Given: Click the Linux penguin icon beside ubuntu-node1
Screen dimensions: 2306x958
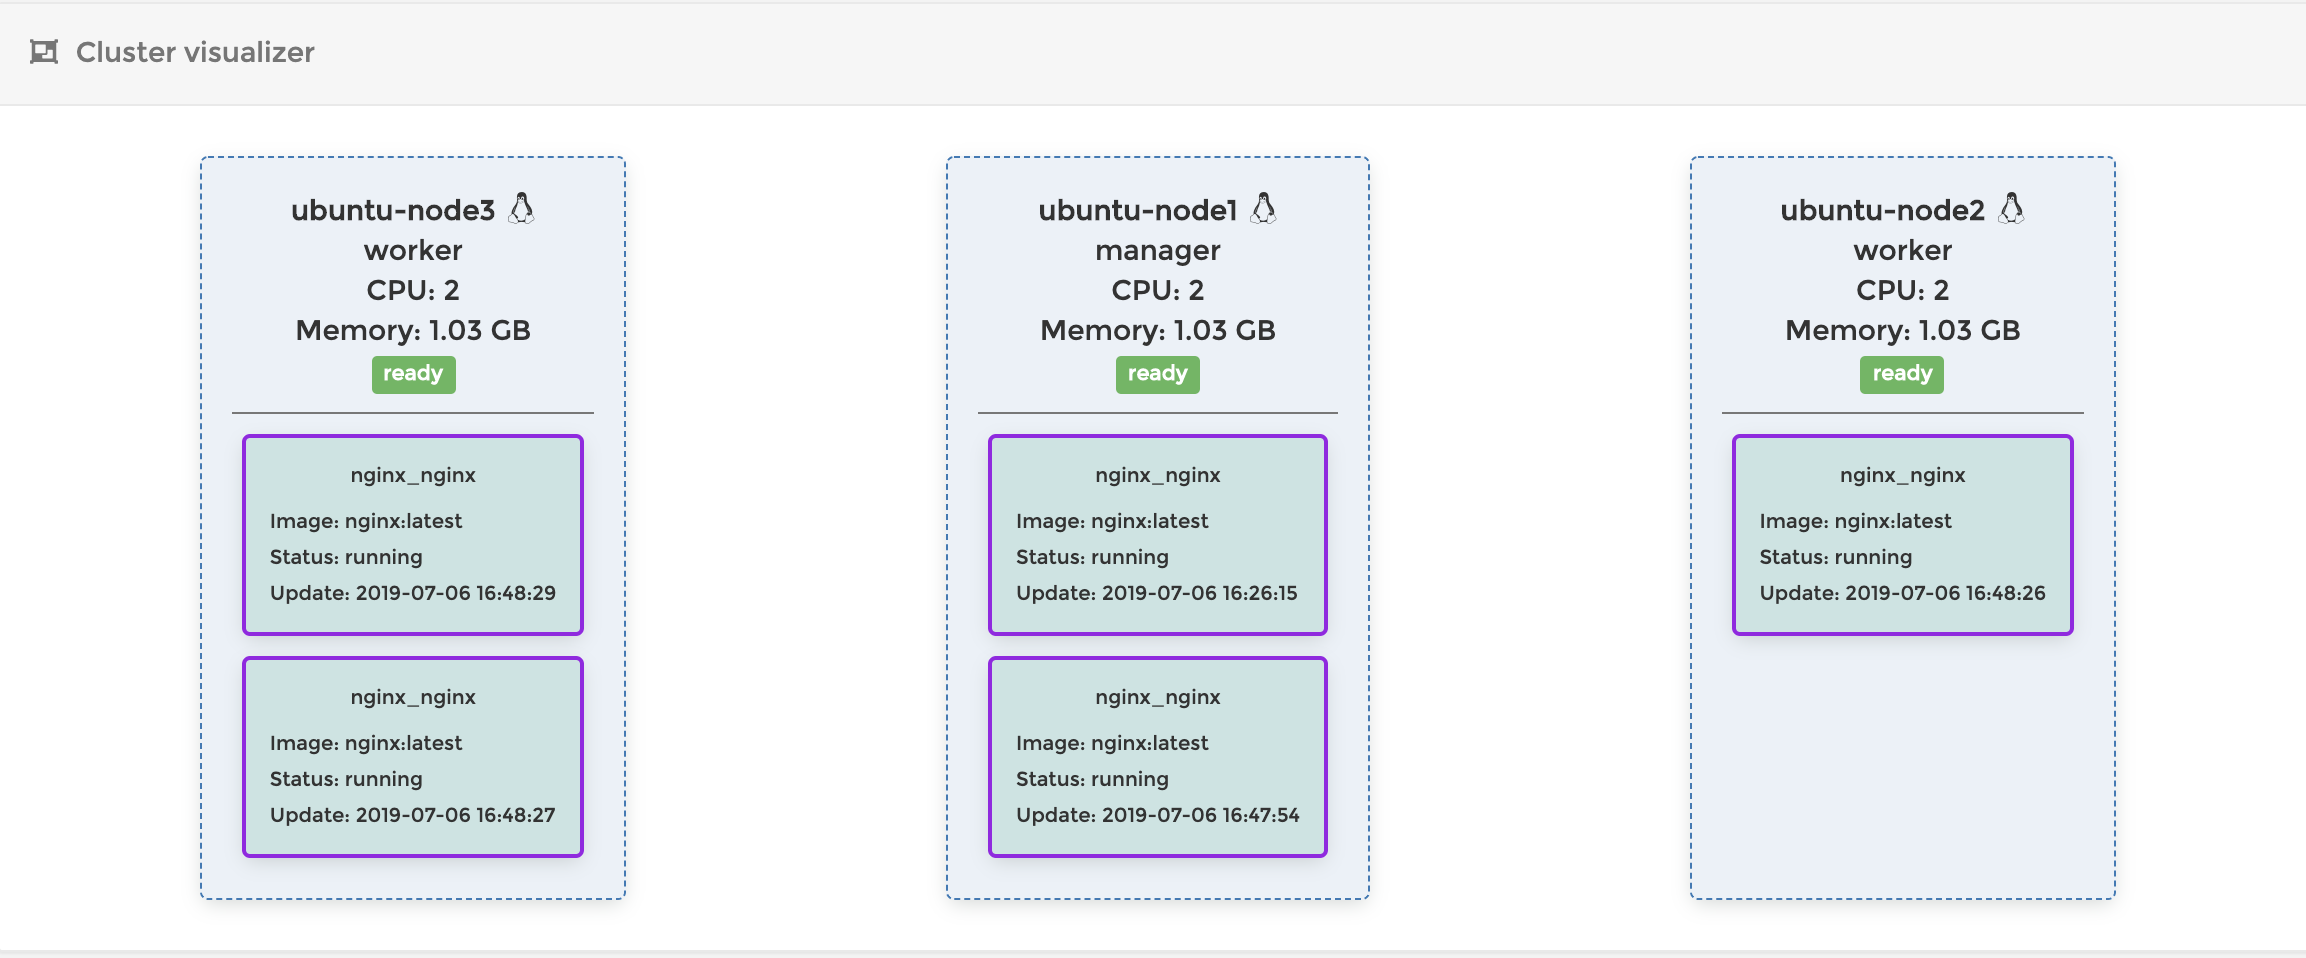Looking at the screenshot, I should tap(1264, 208).
